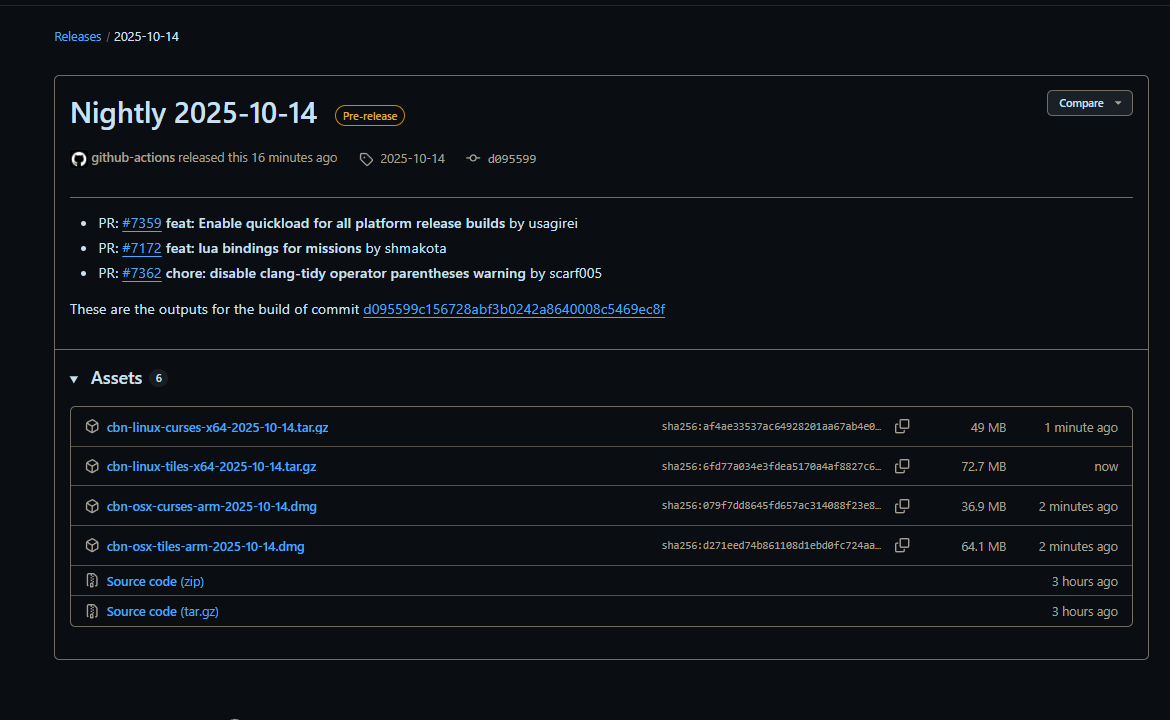Collapse the Assets section triangle

click(x=74, y=379)
